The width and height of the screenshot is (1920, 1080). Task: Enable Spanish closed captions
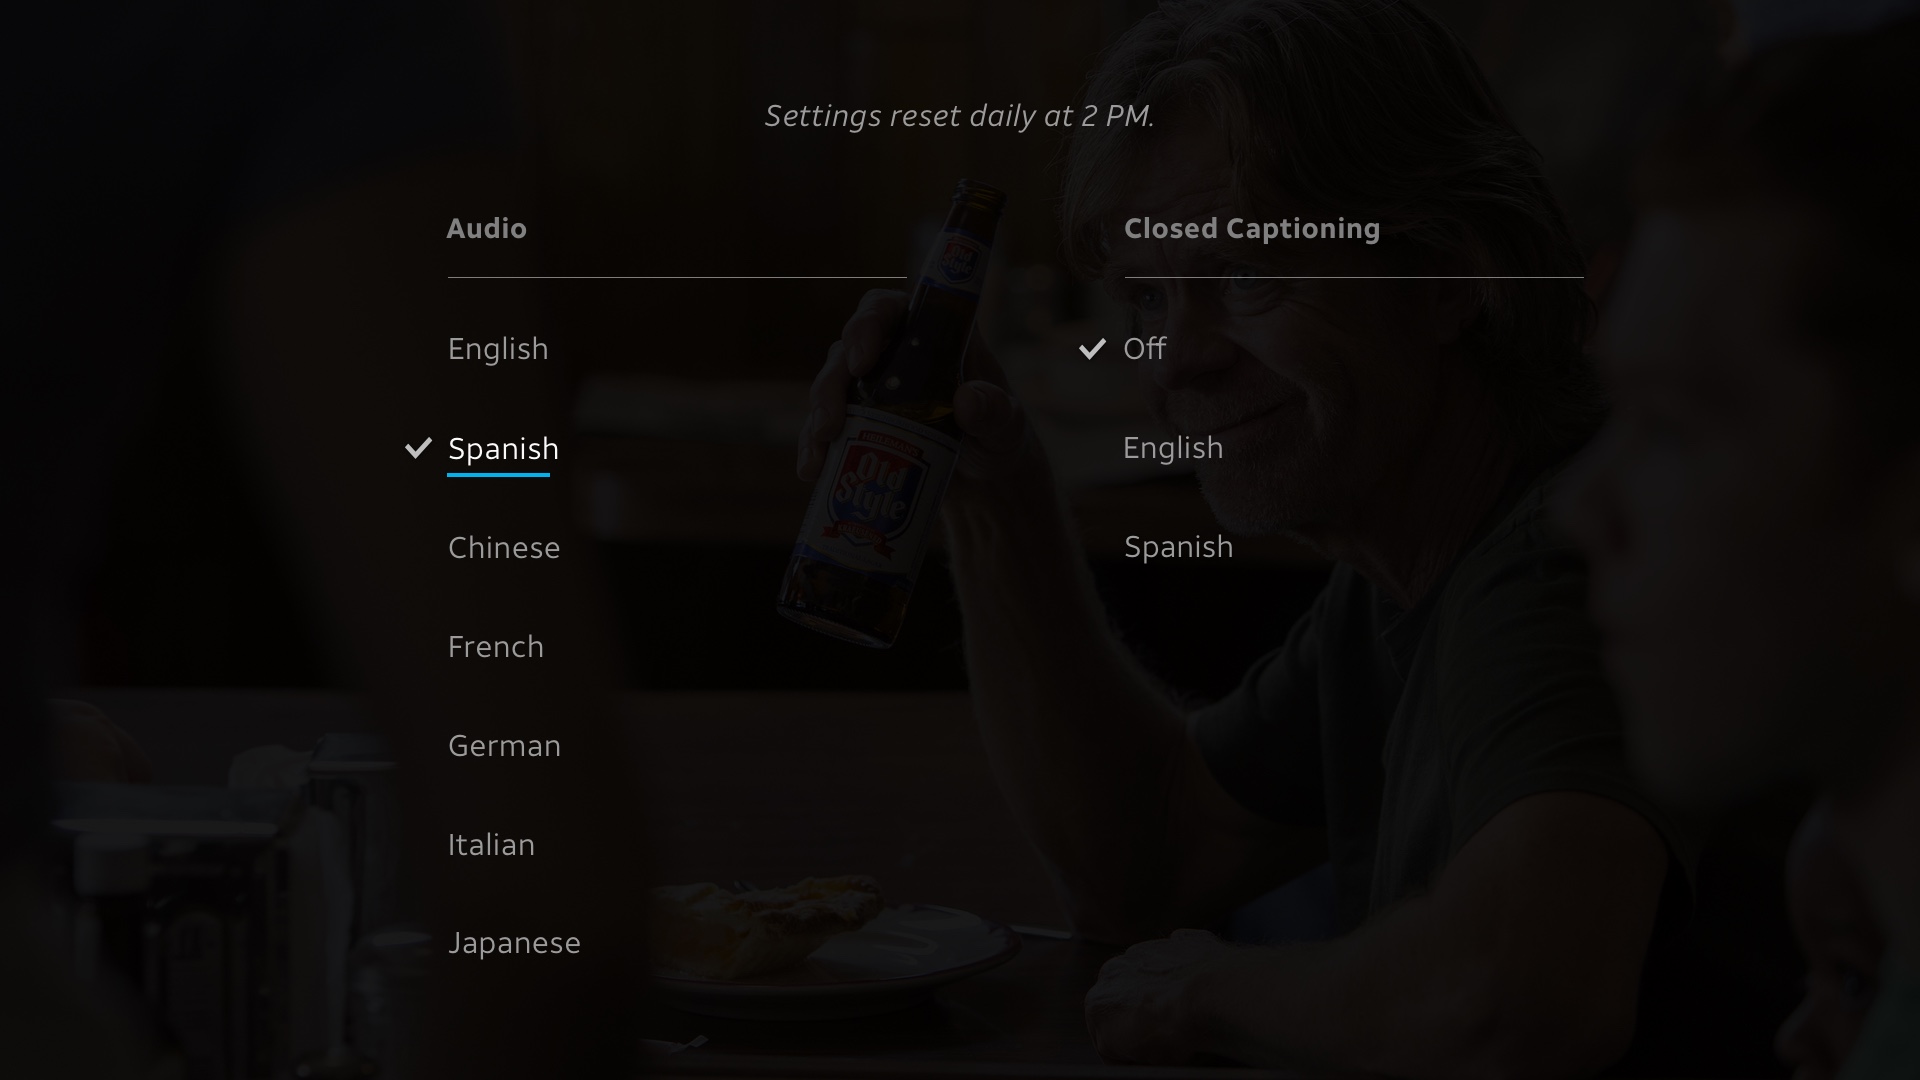[x=1179, y=547]
